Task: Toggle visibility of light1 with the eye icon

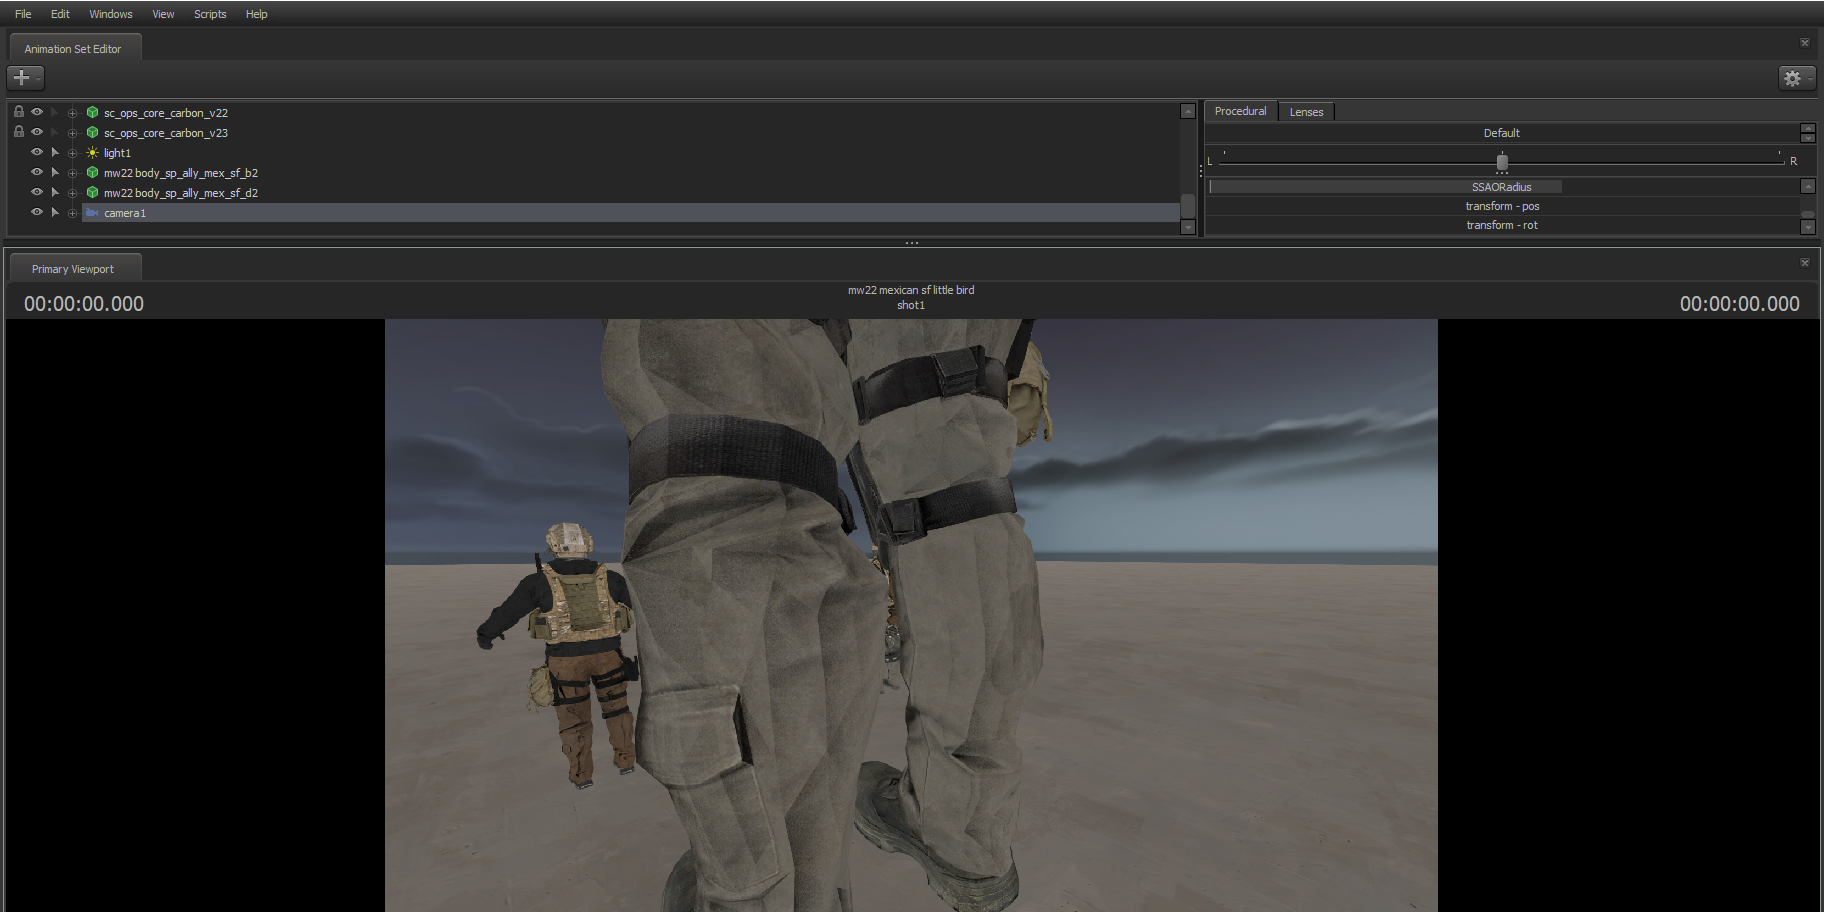Action: (x=36, y=152)
